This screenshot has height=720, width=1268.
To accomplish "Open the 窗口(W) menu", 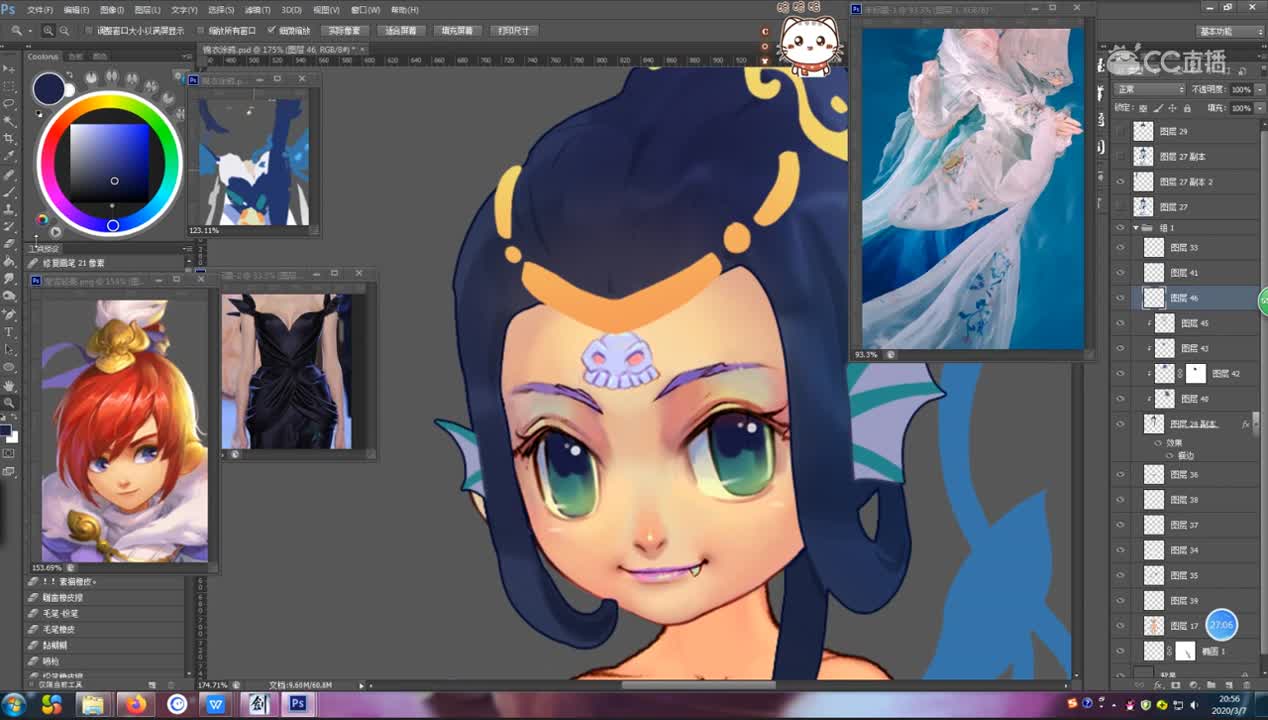I will click(366, 10).
